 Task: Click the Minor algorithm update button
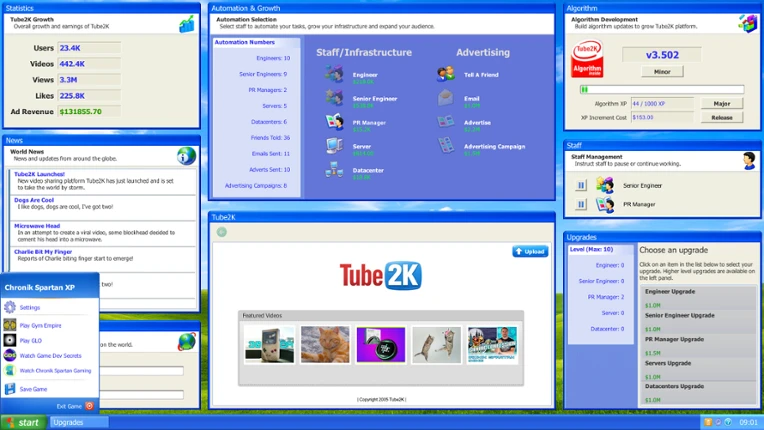(x=662, y=72)
